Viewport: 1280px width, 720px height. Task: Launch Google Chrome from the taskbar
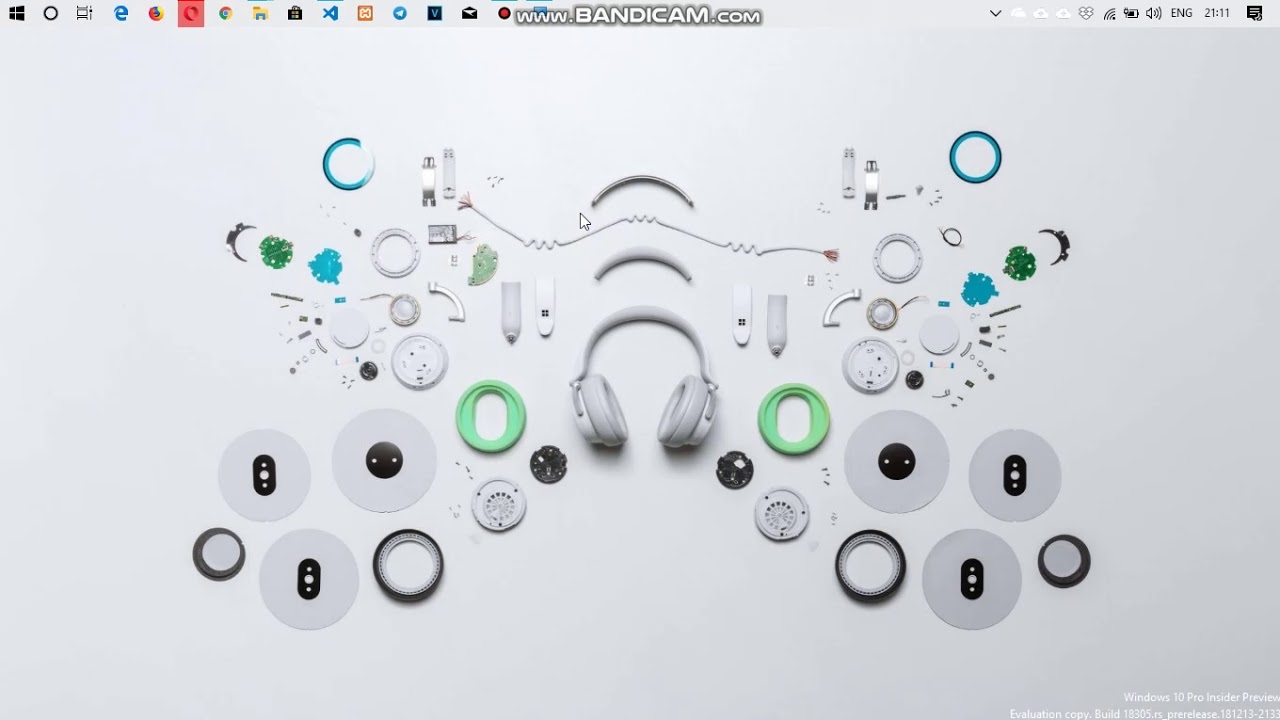(226, 14)
